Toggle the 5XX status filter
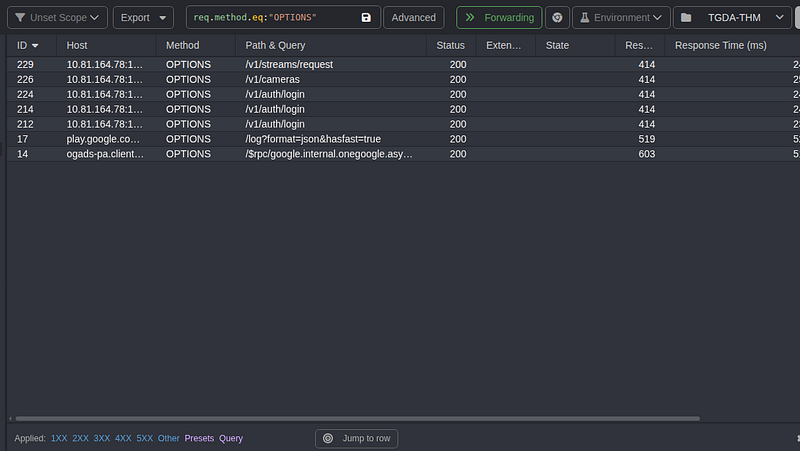This screenshot has width=800, height=451. click(x=144, y=438)
